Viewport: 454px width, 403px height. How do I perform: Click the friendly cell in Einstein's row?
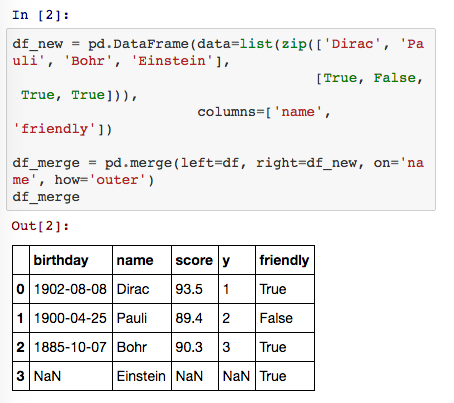click(x=285, y=376)
